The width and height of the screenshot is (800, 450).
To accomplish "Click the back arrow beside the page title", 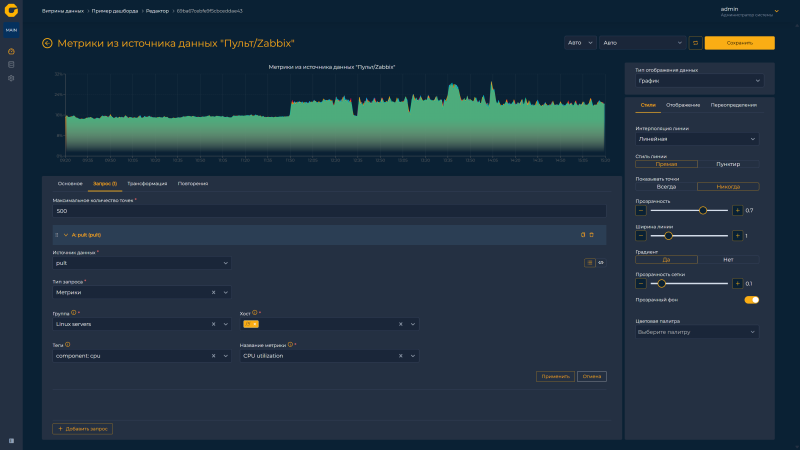I will (x=47, y=43).
